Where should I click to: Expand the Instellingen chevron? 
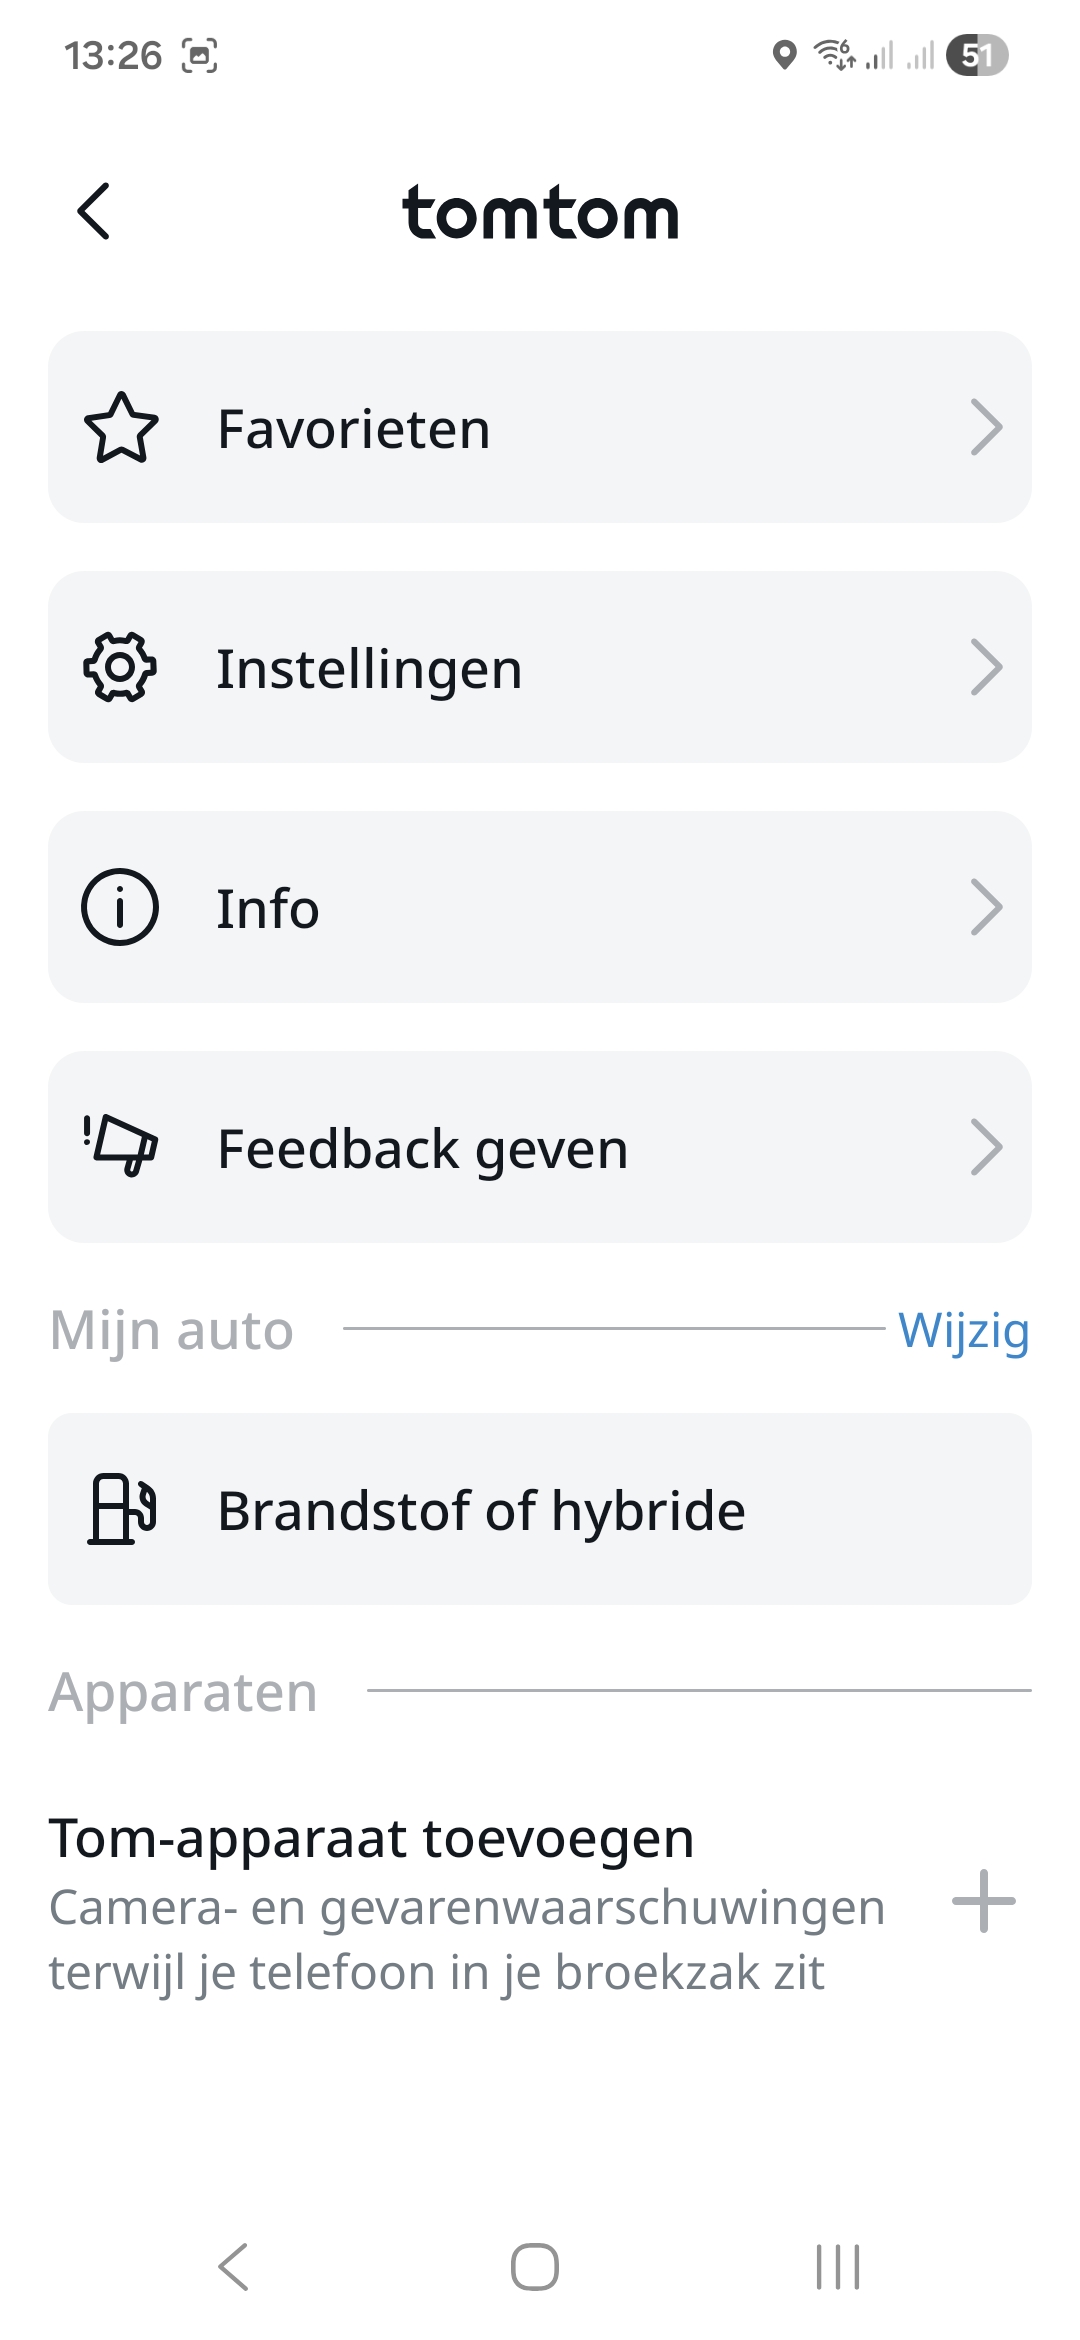[x=986, y=668]
